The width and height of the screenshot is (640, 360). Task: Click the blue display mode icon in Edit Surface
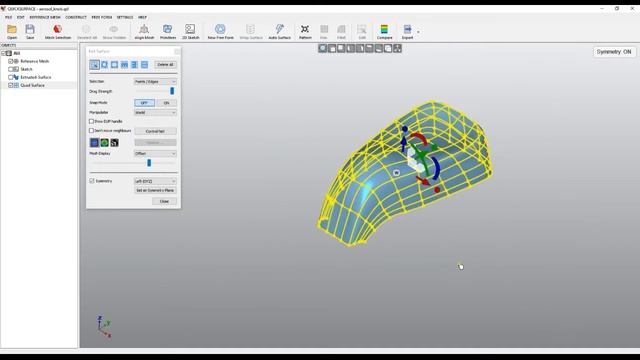click(94, 142)
